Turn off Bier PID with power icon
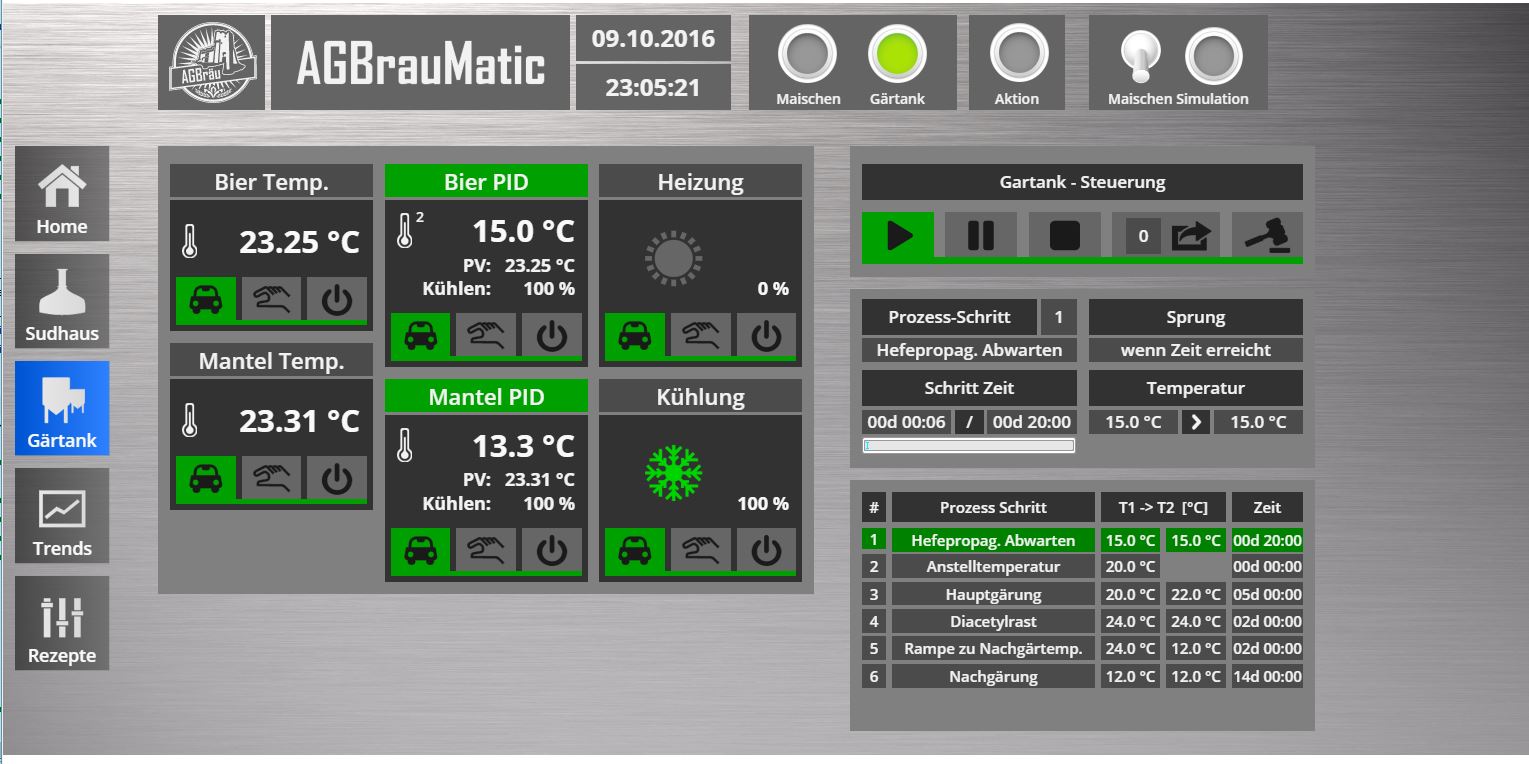Screen dimensions: 1529x764 (x=551, y=336)
